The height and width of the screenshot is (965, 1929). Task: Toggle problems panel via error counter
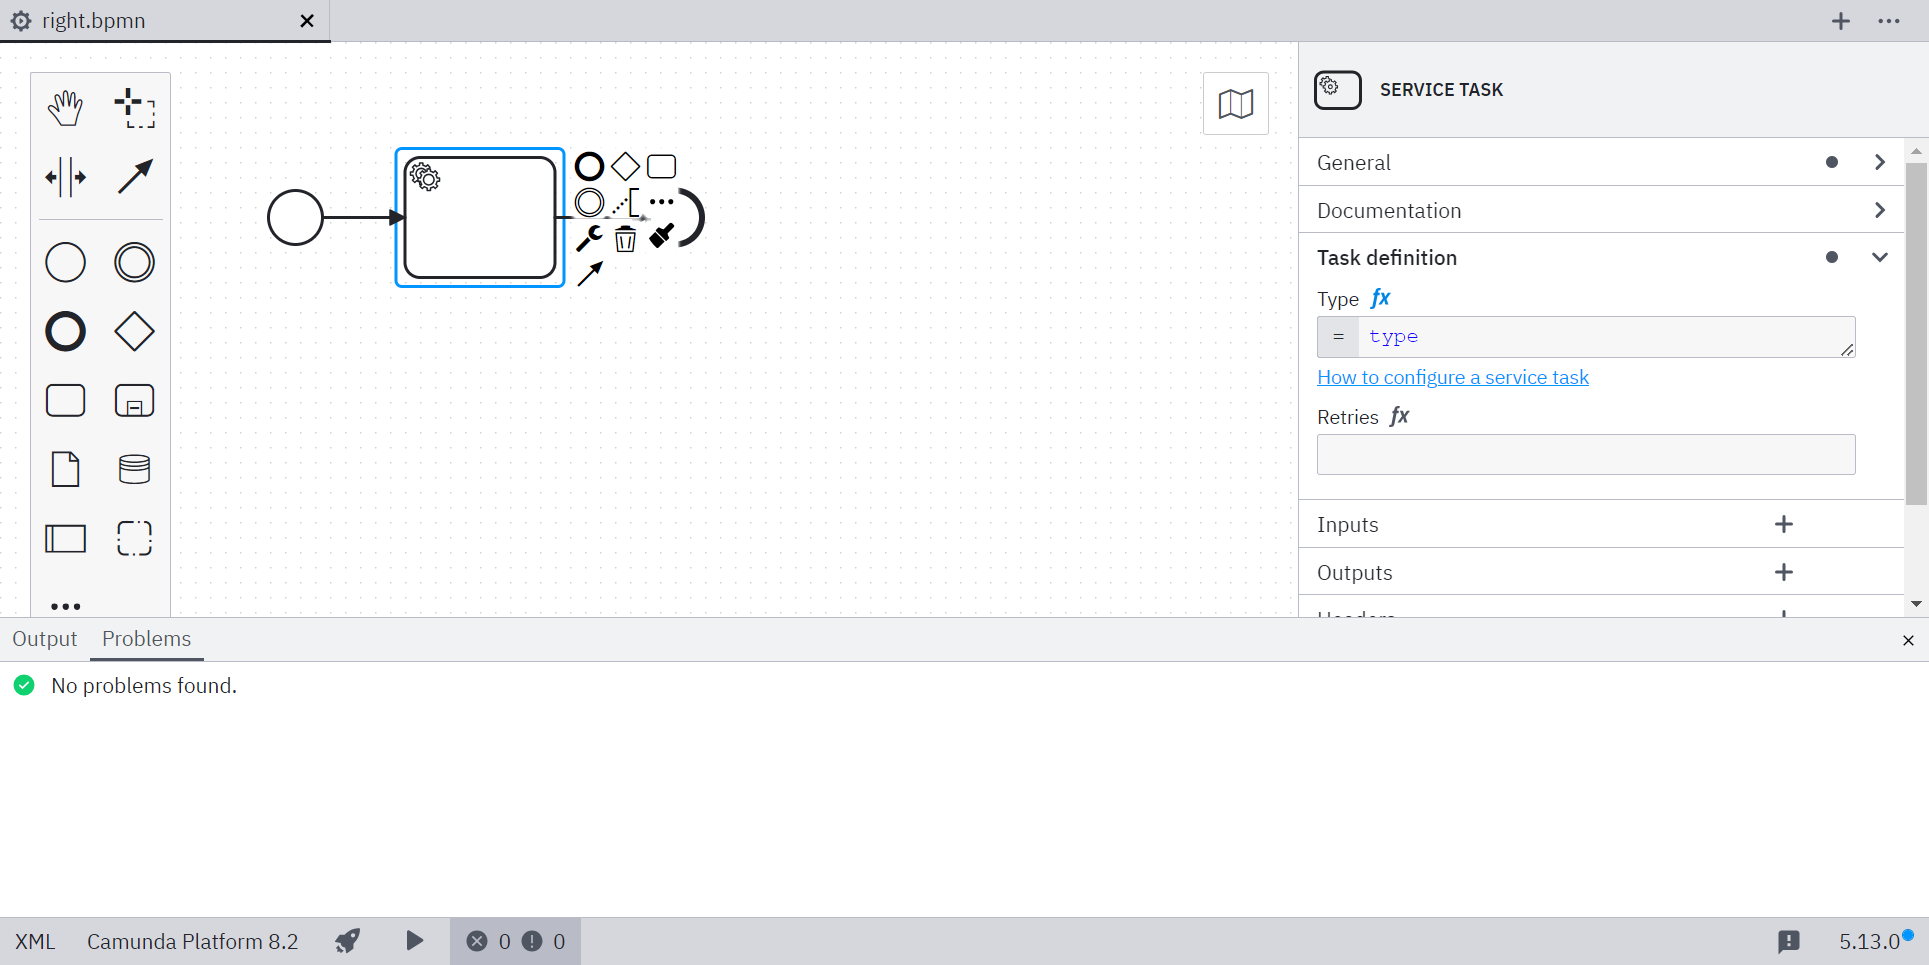515,941
